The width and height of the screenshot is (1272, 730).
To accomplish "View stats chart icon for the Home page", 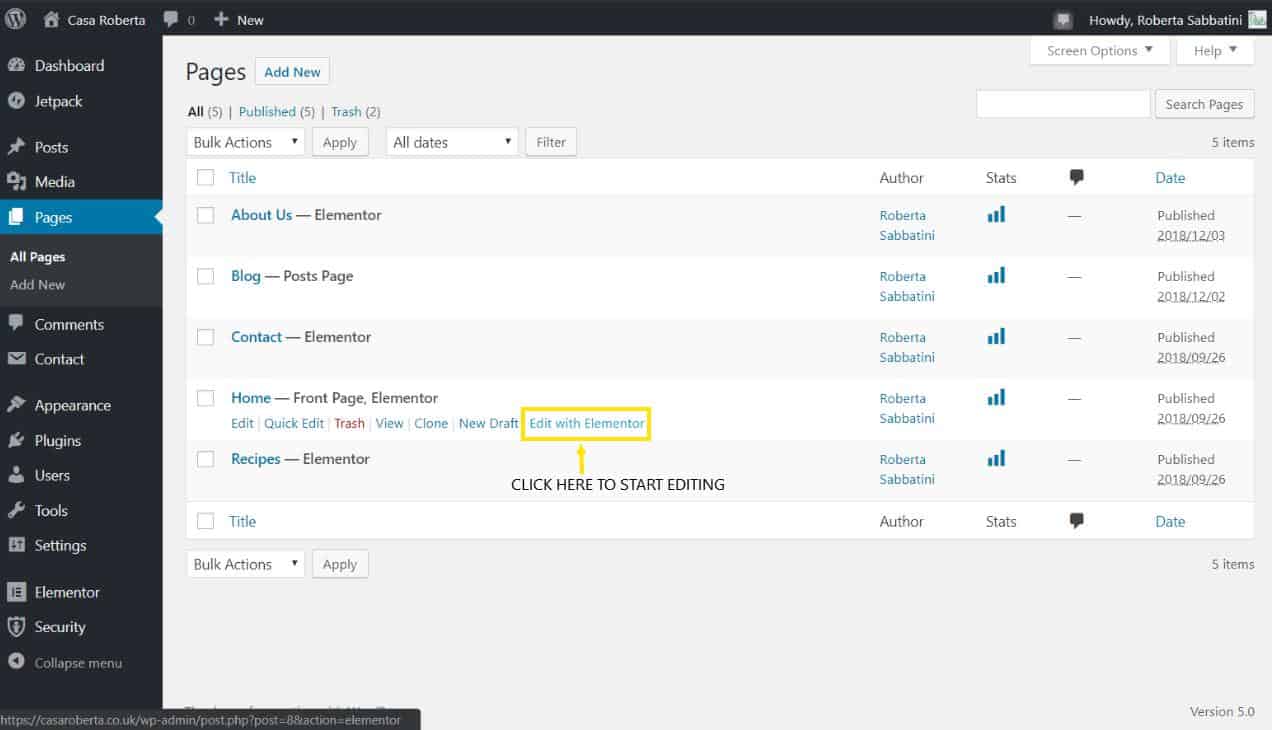I will [996, 397].
